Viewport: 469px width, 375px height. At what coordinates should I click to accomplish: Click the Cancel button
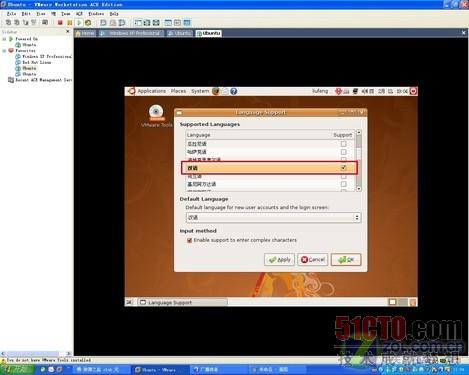[313, 260]
